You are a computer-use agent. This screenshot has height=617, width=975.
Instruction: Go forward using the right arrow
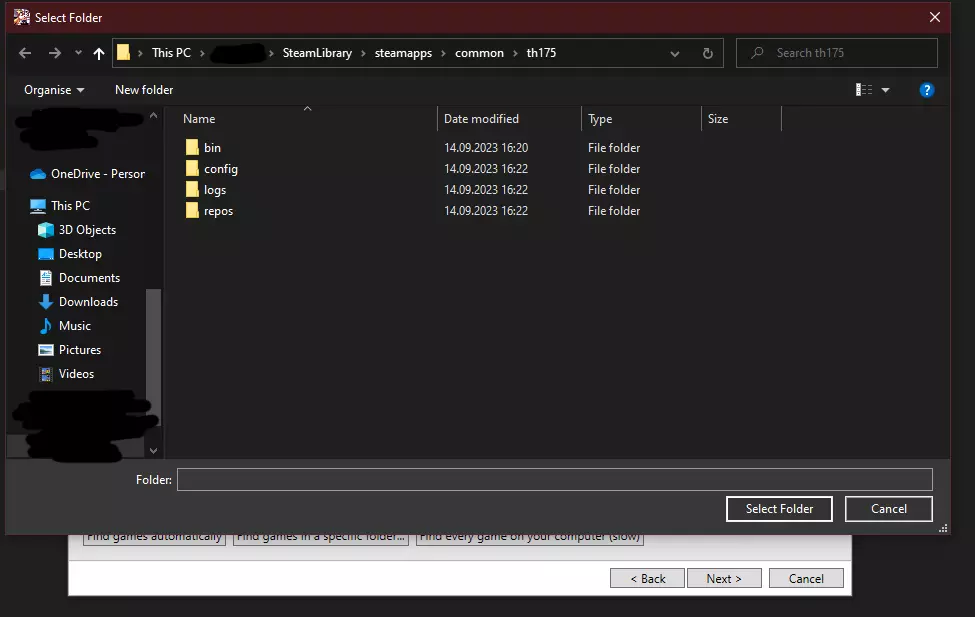55,53
